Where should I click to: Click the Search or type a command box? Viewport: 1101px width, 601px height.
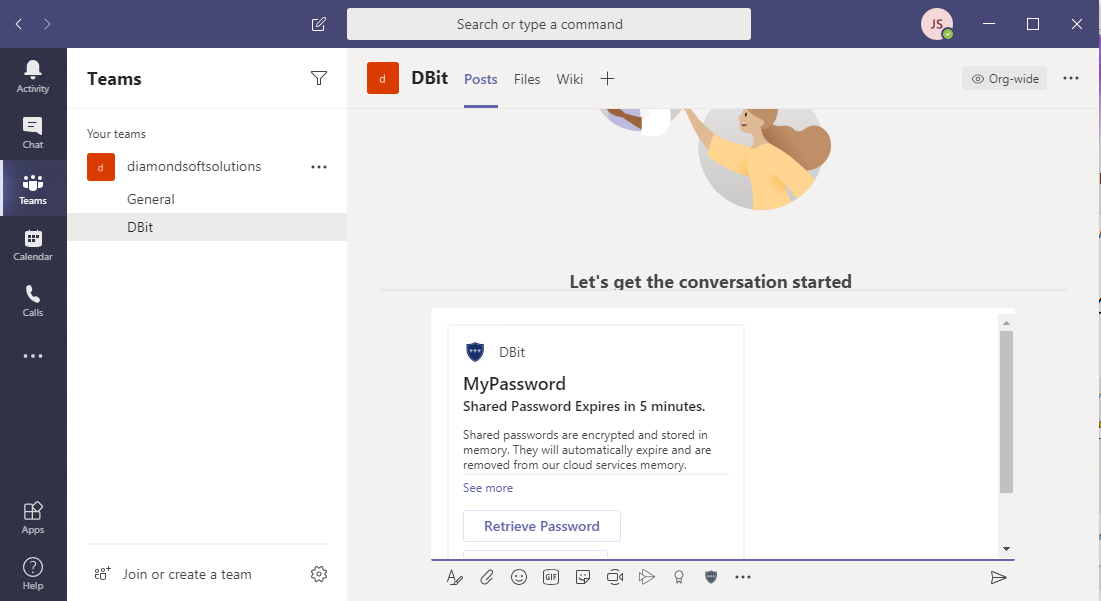coord(548,24)
